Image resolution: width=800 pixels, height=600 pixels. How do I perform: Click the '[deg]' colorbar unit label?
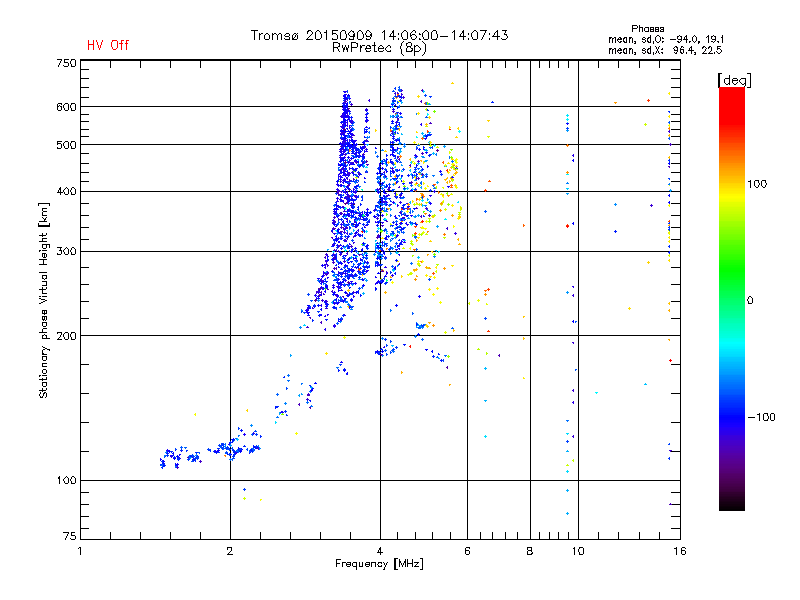[734, 80]
